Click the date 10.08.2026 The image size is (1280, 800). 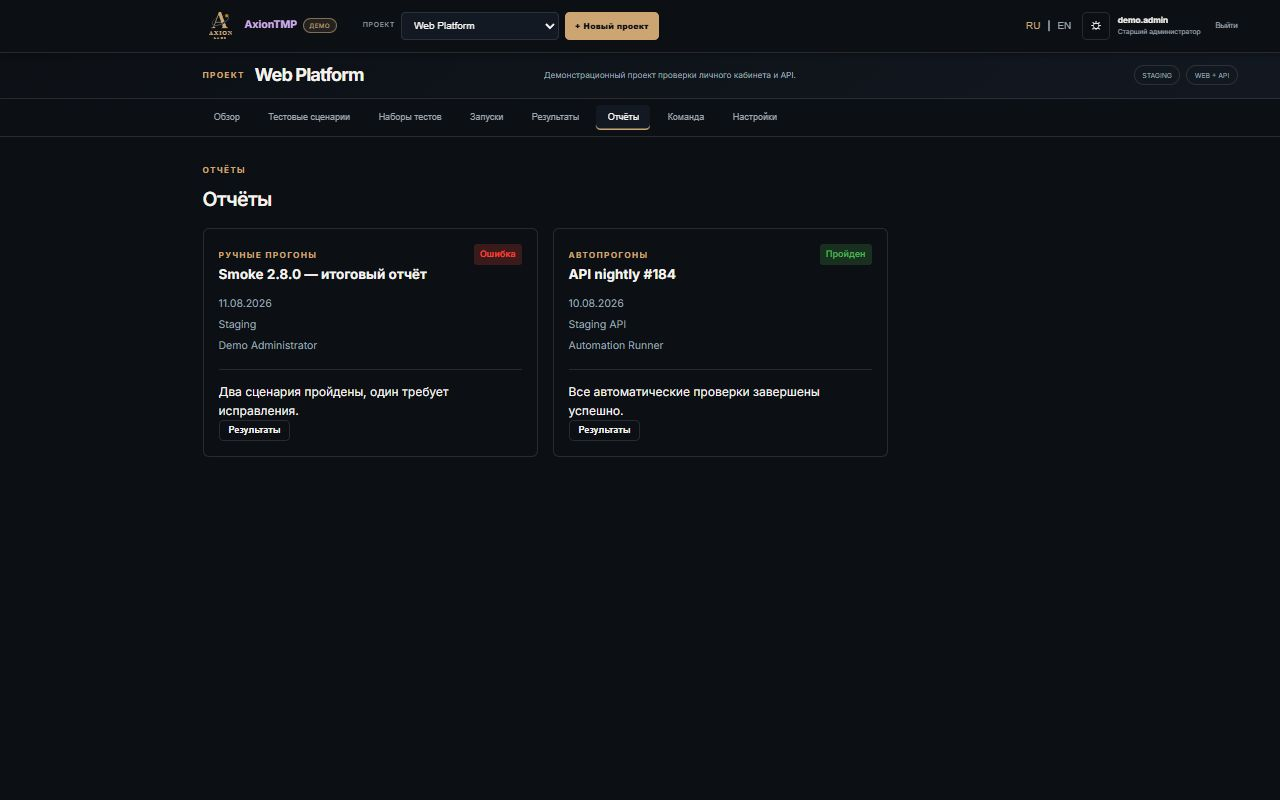596,303
